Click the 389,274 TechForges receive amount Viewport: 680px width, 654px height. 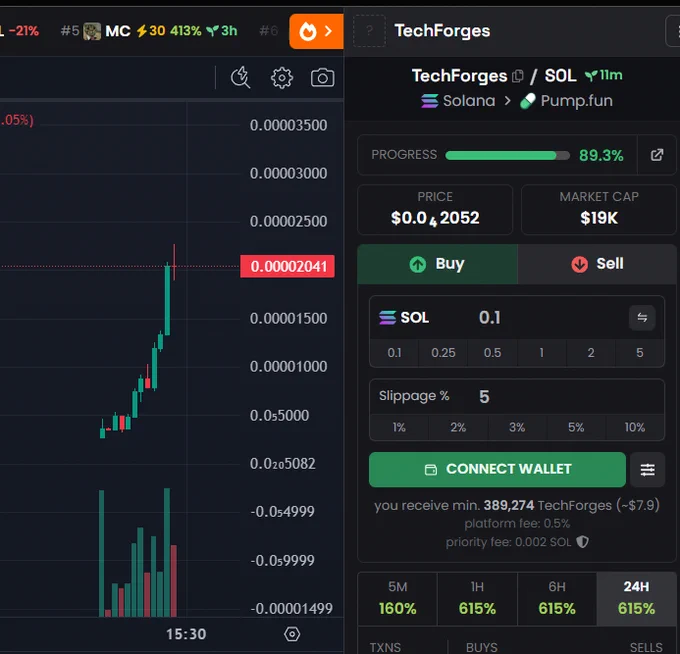point(509,505)
